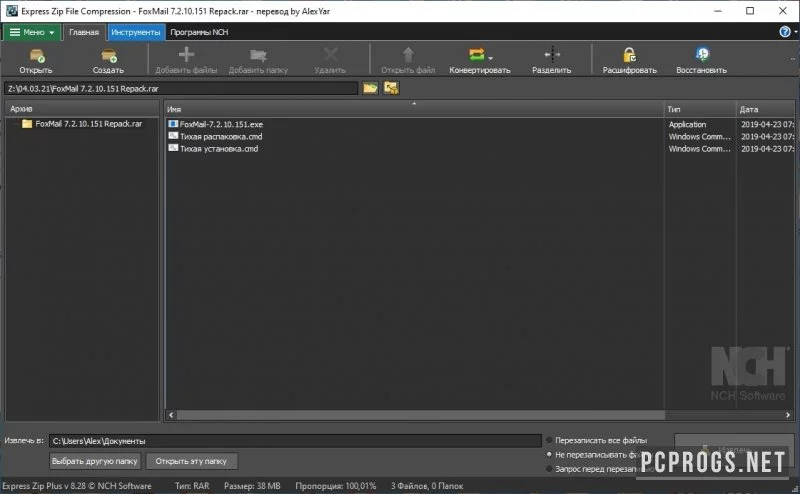The image size is (800, 494).
Task: Switch to the Программы NCH tab
Action: [199, 32]
